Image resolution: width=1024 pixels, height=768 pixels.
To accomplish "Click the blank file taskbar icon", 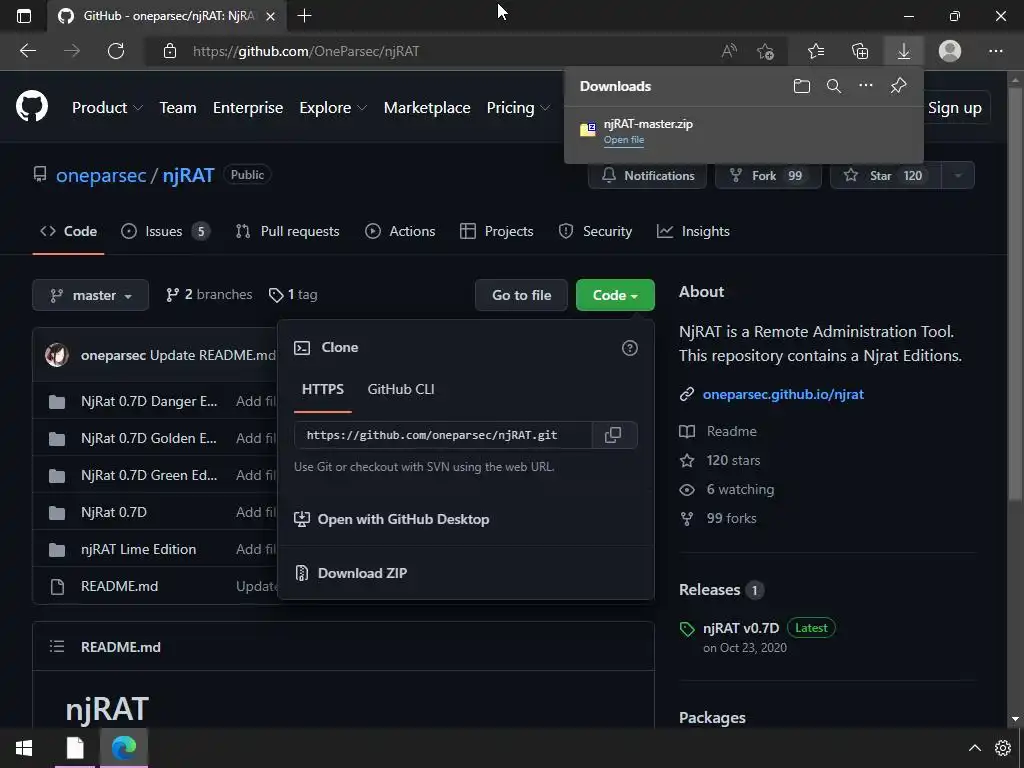I will 75,748.
